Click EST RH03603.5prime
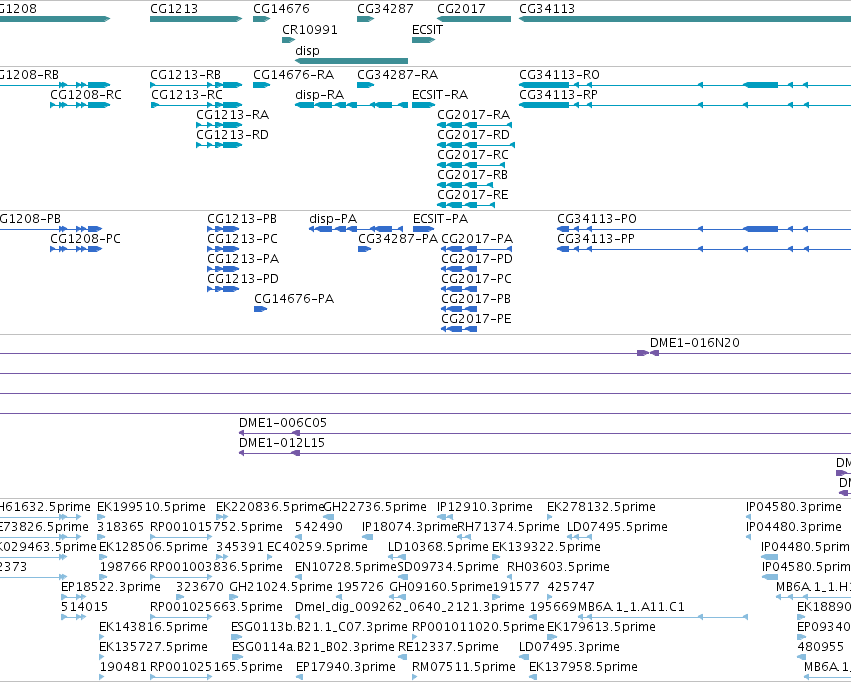This screenshot has height=682, width=851. pyautogui.click(x=558, y=567)
